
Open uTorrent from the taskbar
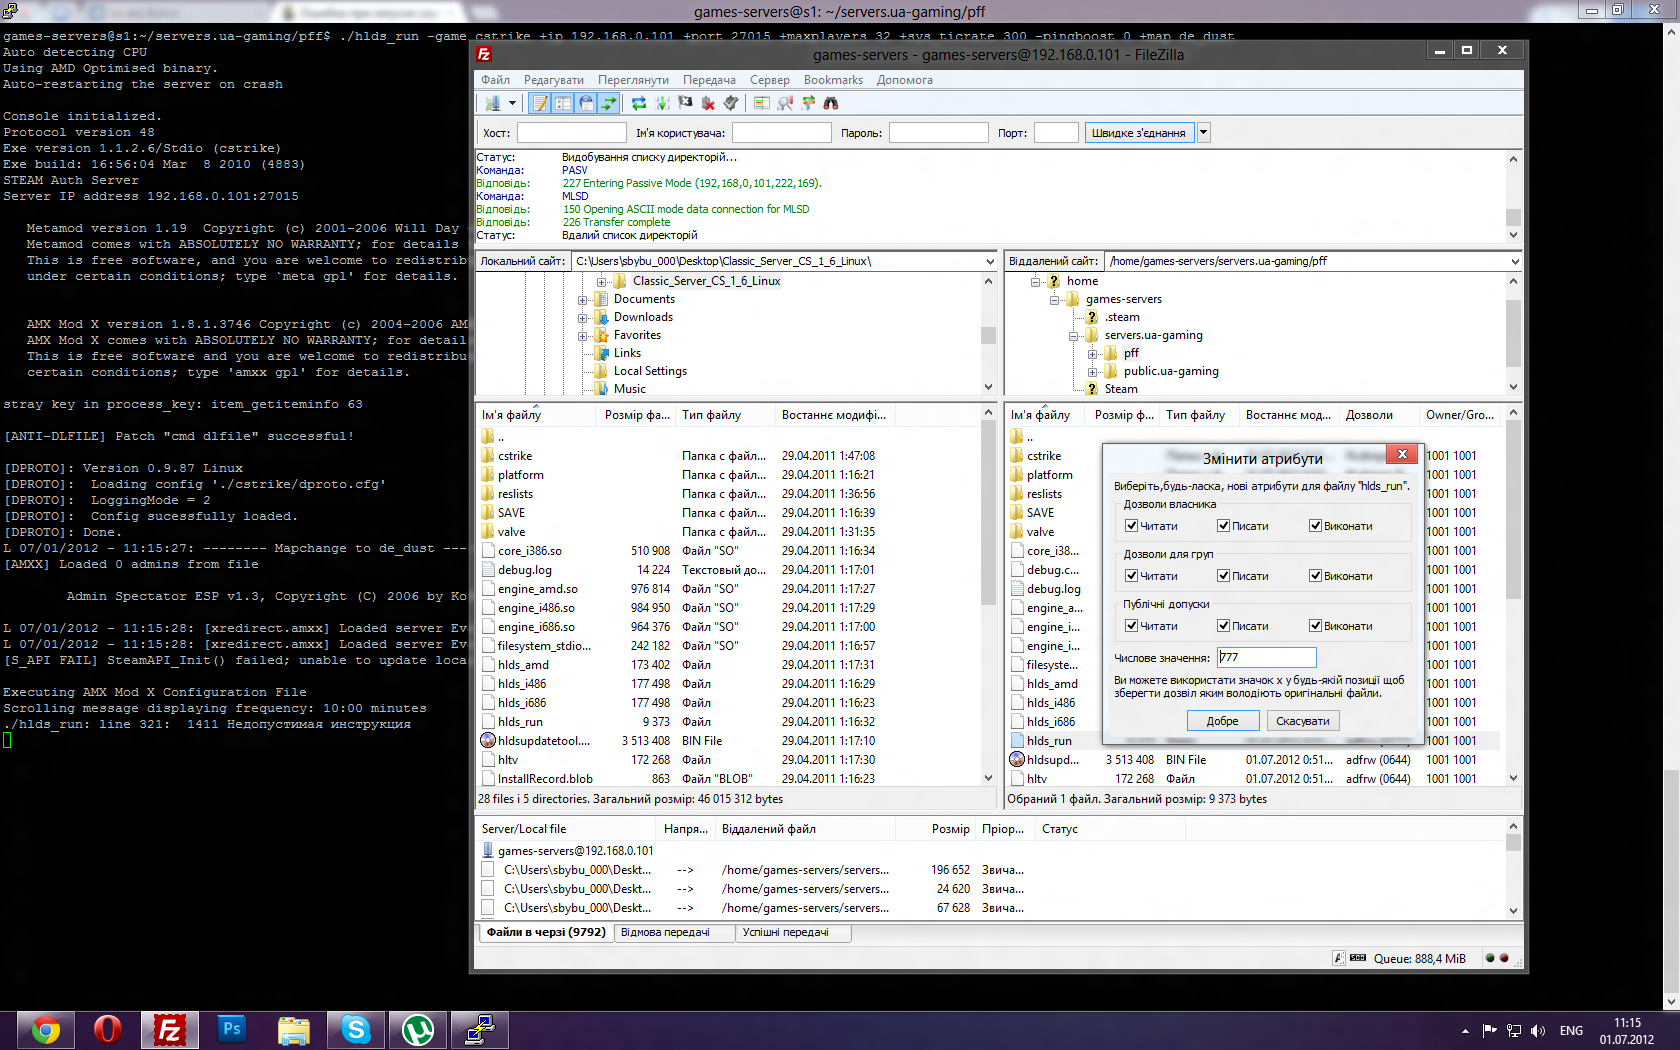click(418, 1029)
